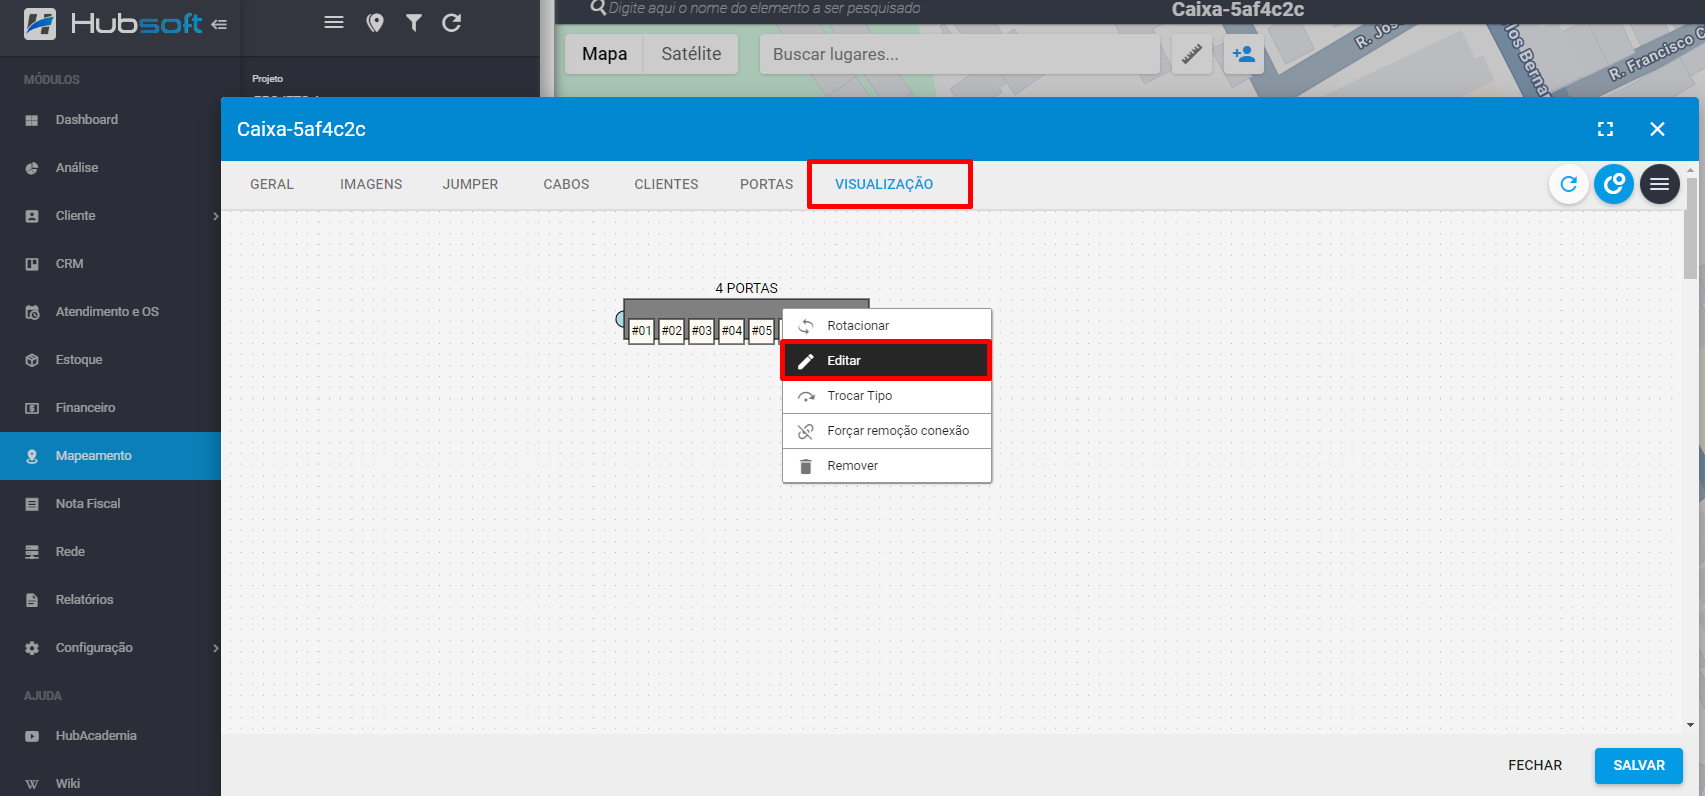The image size is (1705, 796).
Task: Choose Forçar remoção conexão option
Action: [887, 431]
